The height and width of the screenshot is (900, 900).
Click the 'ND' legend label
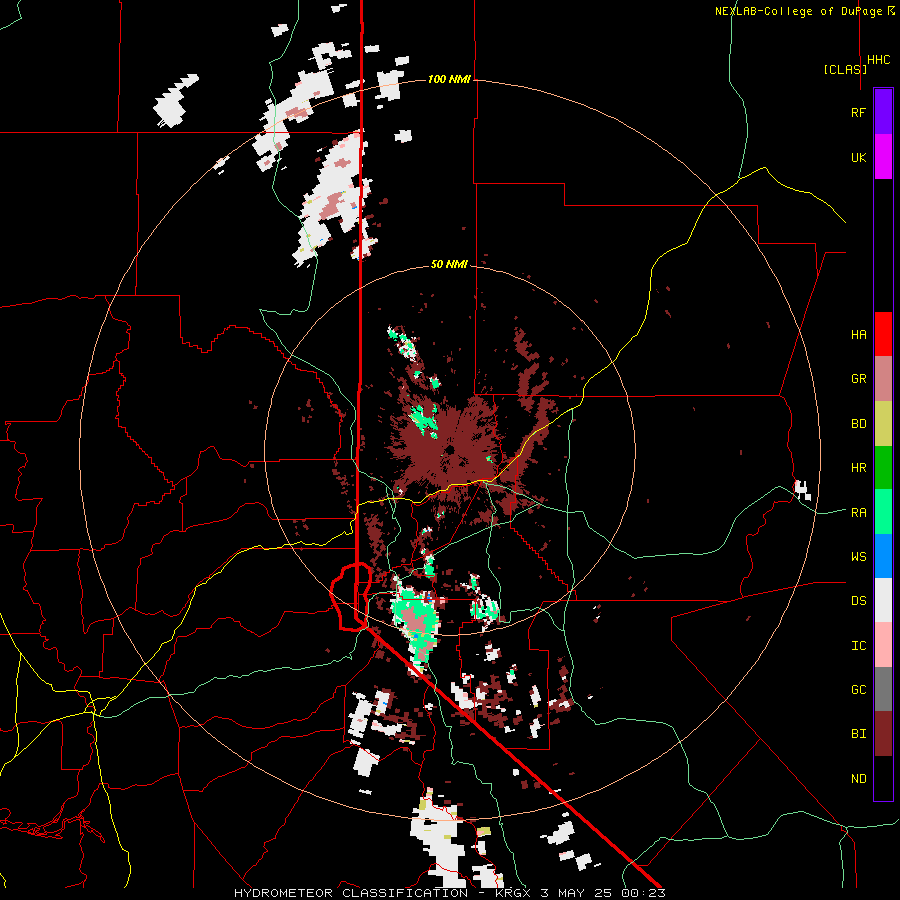point(858,779)
